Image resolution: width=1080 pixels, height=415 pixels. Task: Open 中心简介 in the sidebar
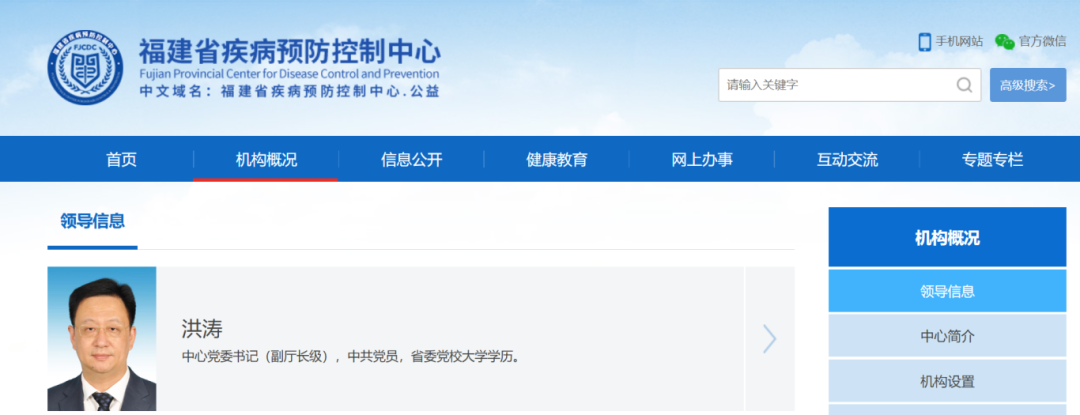coord(947,336)
